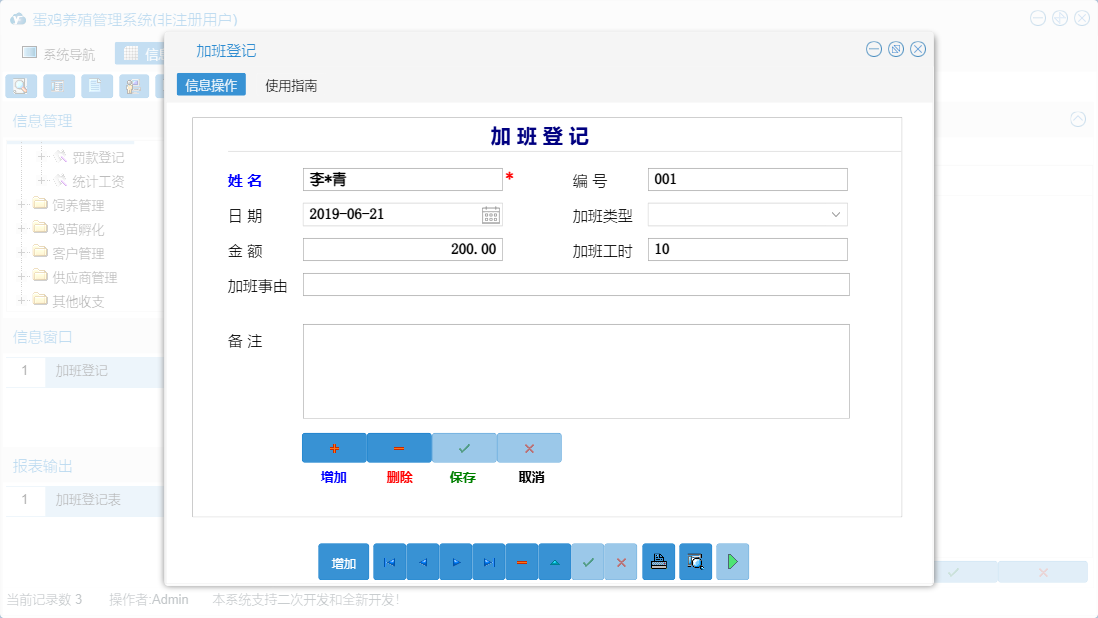This screenshot has height=618, width=1098.
Task: Click the green play icon on the toolbar
Action: pyautogui.click(x=732, y=561)
